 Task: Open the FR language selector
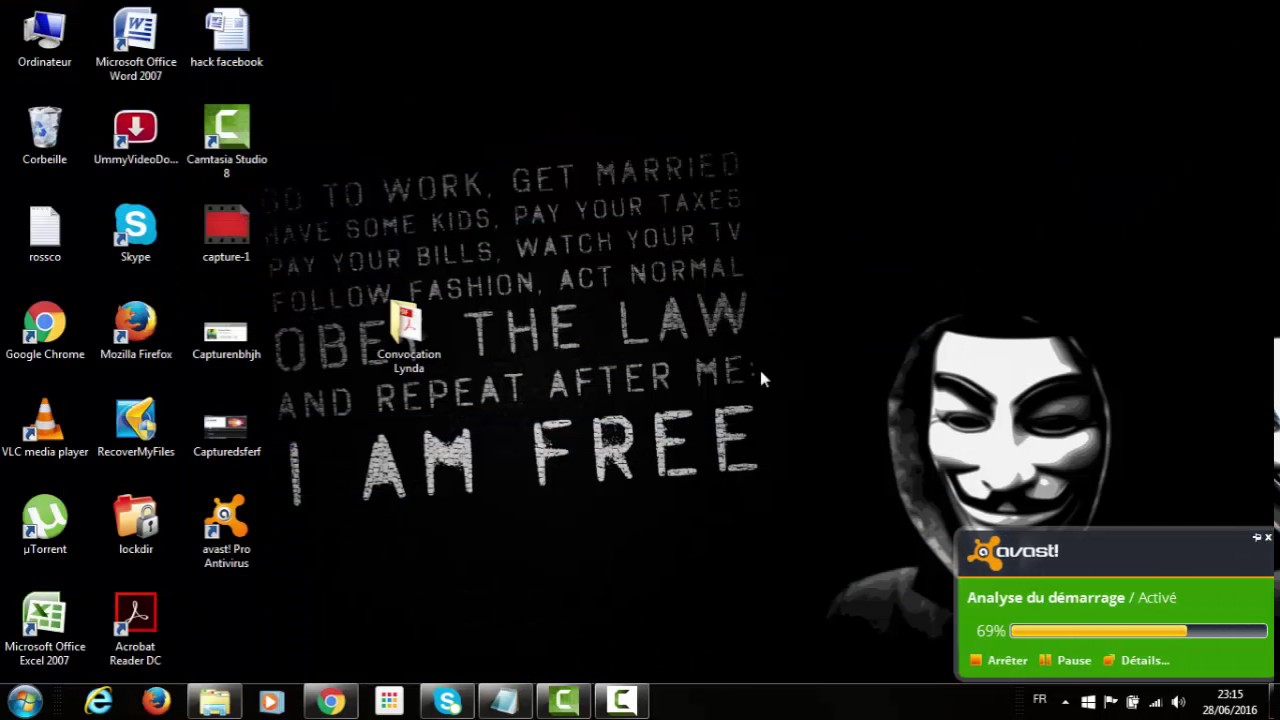pos(1040,699)
